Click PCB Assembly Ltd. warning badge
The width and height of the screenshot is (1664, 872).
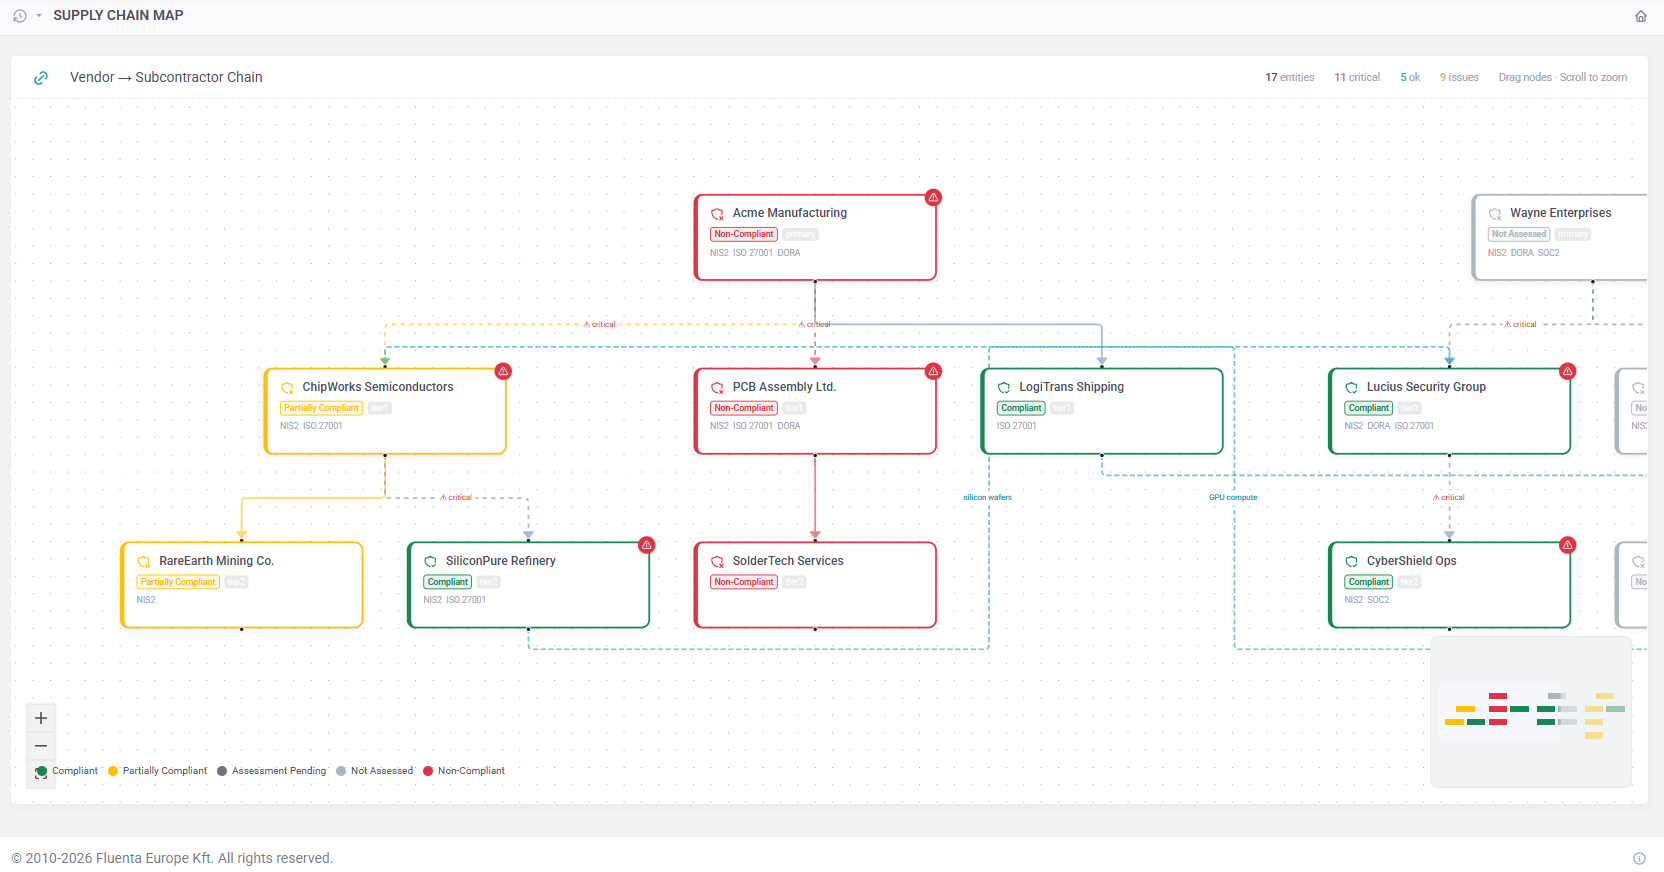click(x=933, y=371)
